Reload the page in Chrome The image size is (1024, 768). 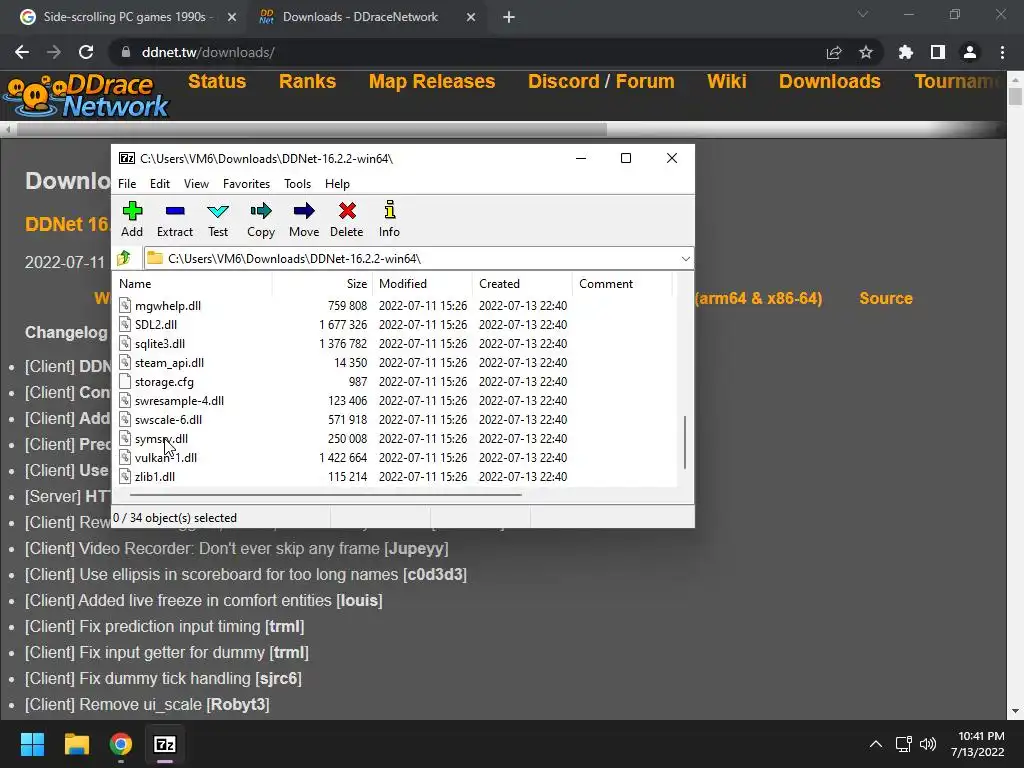coord(86,52)
